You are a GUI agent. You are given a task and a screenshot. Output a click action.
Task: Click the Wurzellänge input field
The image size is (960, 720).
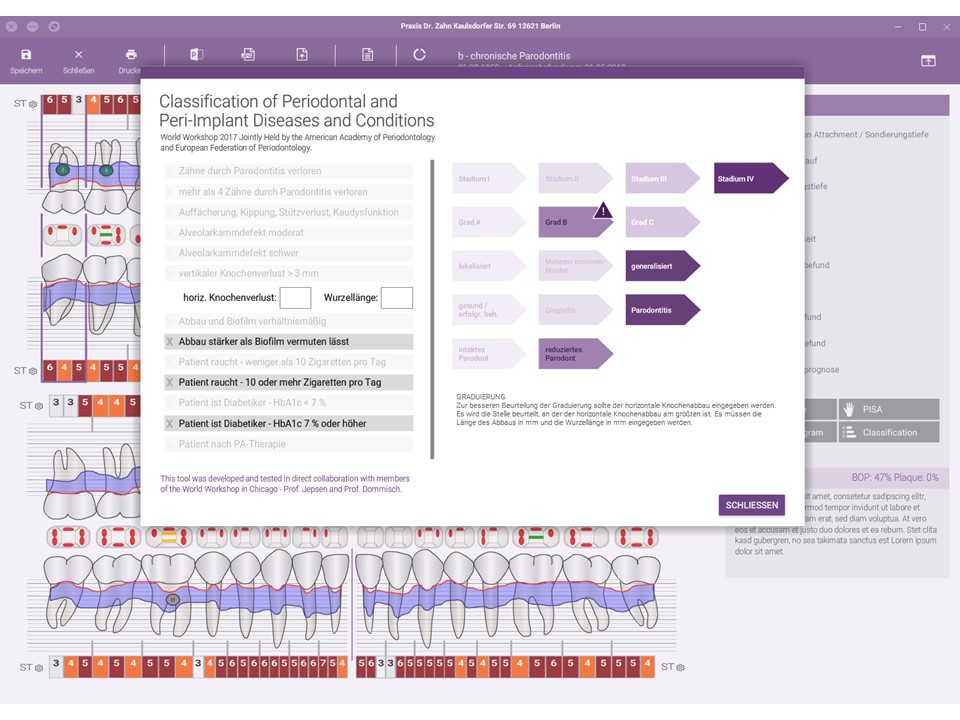click(396, 298)
